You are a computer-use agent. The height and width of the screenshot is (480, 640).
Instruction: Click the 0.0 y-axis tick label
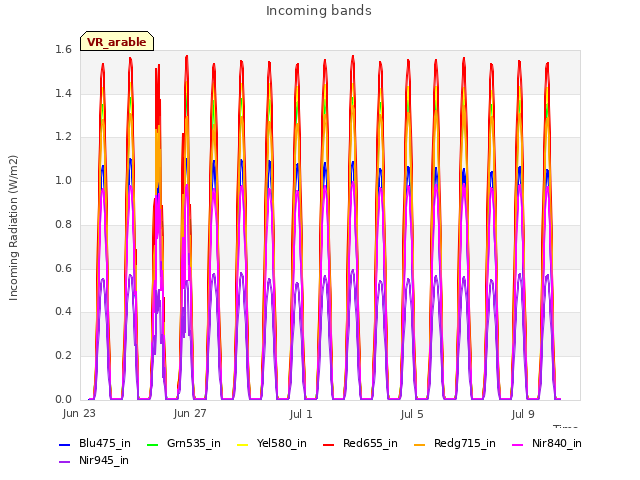coord(63,399)
